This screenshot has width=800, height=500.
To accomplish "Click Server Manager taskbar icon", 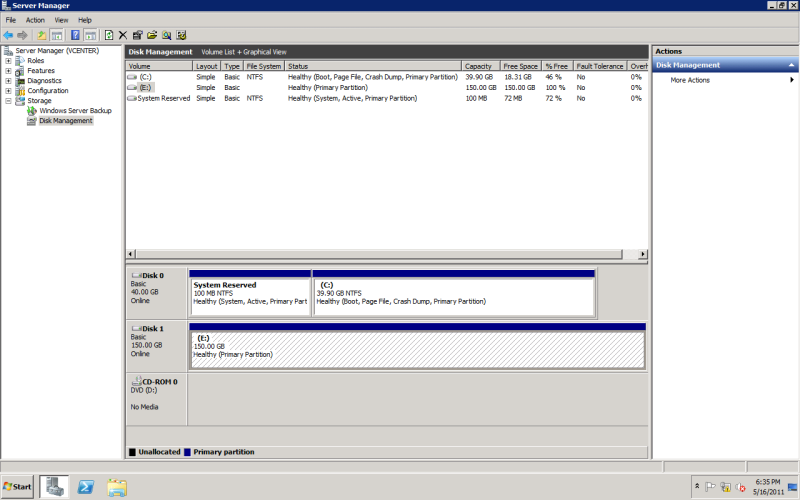I will coord(54,487).
